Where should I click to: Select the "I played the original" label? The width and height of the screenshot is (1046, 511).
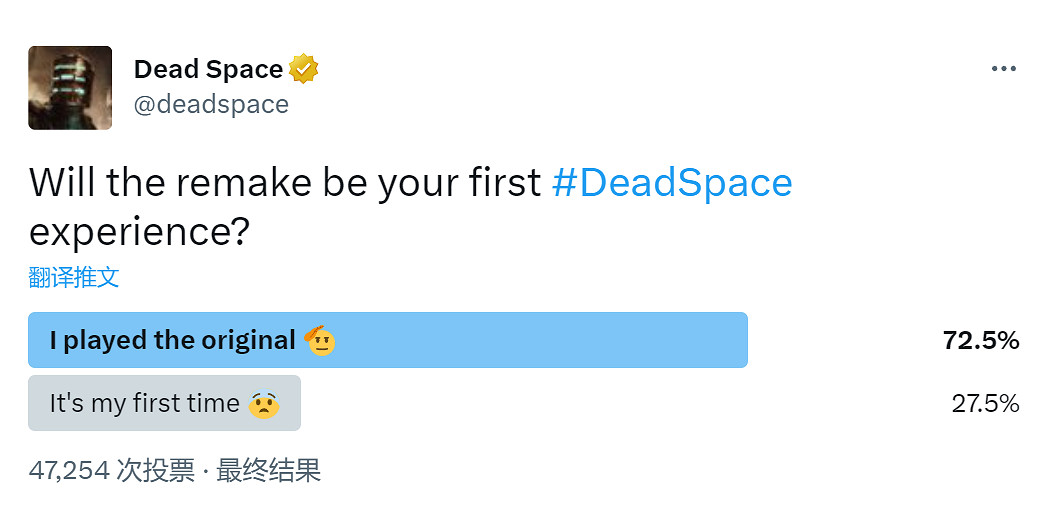coord(172,340)
